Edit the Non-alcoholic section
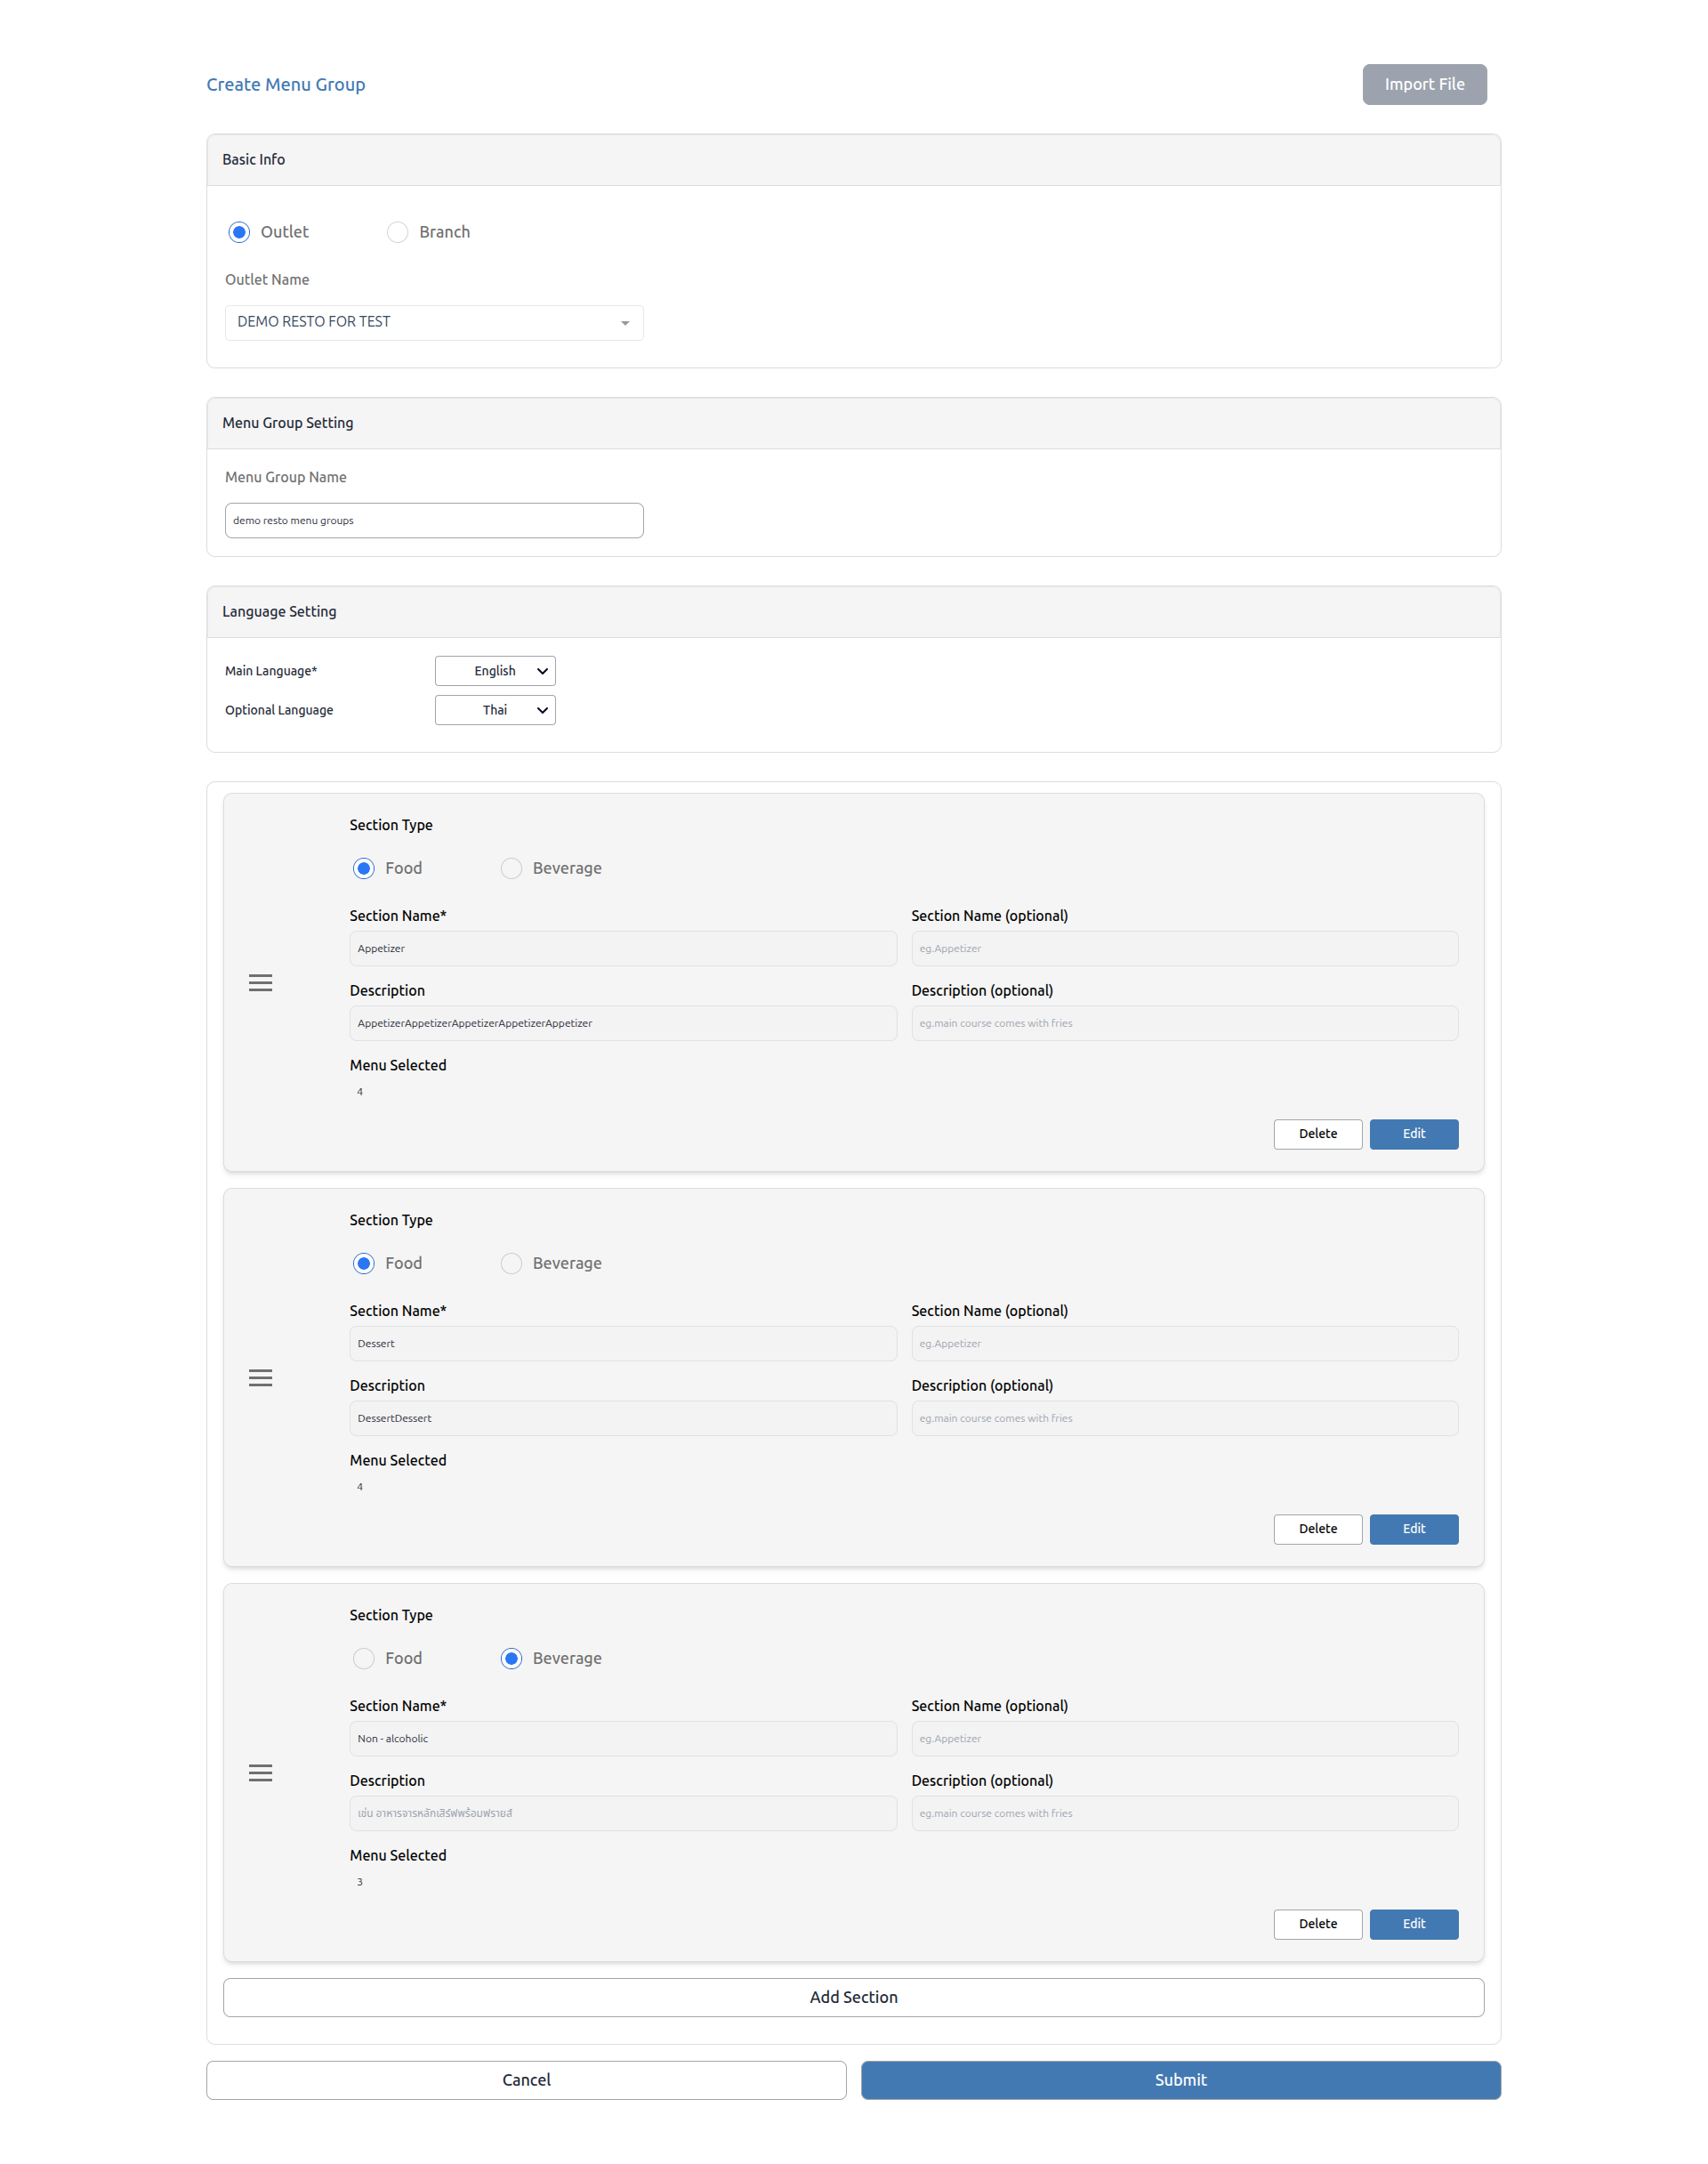This screenshot has height=2164, width=1708. [x=1413, y=1924]
